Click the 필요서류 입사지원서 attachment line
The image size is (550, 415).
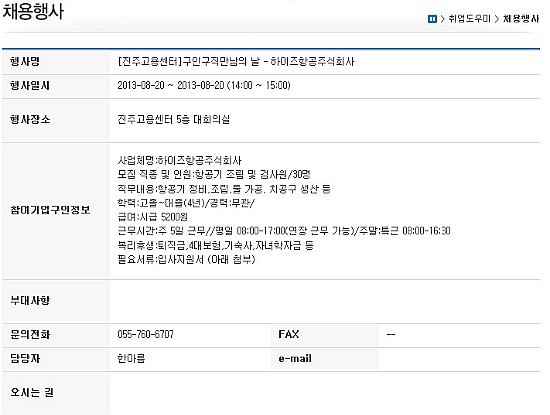coord(186,260)
